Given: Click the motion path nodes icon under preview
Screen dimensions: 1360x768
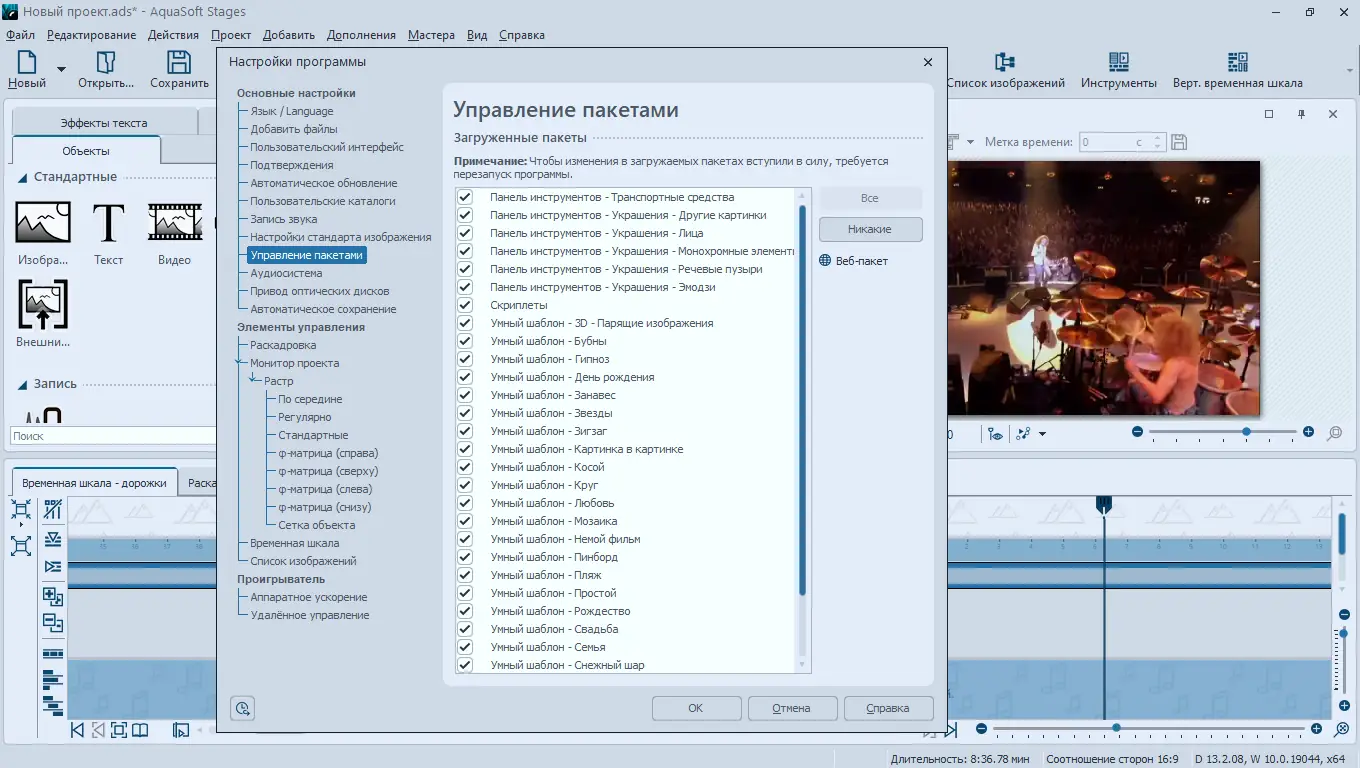Looking at the screenshot, I should point(1023,434).
